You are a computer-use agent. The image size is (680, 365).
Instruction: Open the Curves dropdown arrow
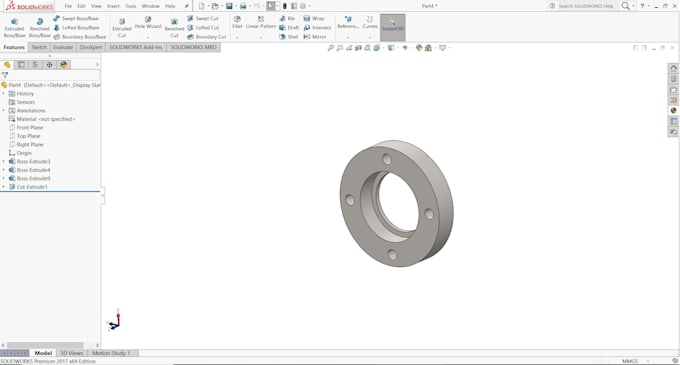point(370,37)
